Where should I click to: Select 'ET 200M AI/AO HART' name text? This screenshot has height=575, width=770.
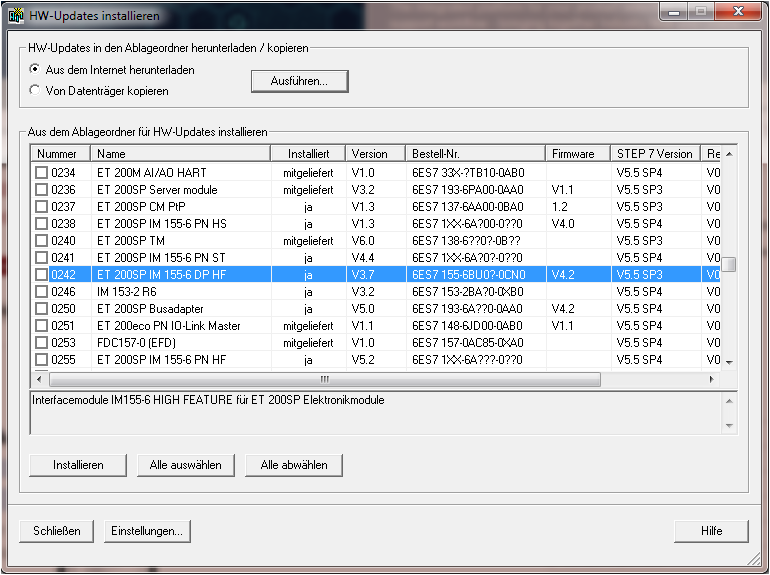click(152, 173)
